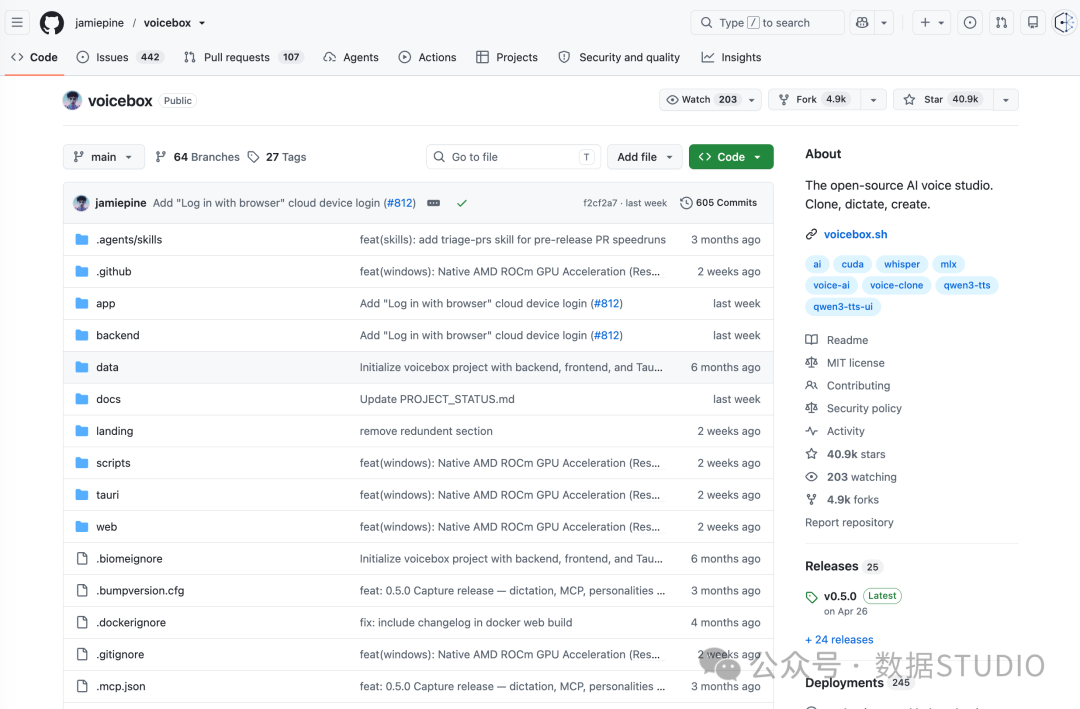
Task: Go to the GitHub homepage logo
Action: 52,23
